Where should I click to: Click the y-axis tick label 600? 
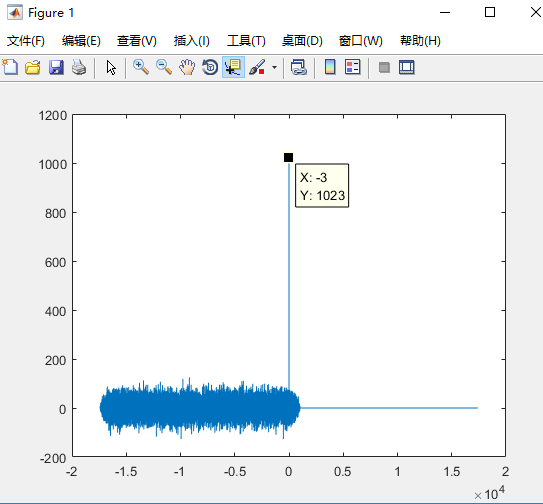coord(55,263)
